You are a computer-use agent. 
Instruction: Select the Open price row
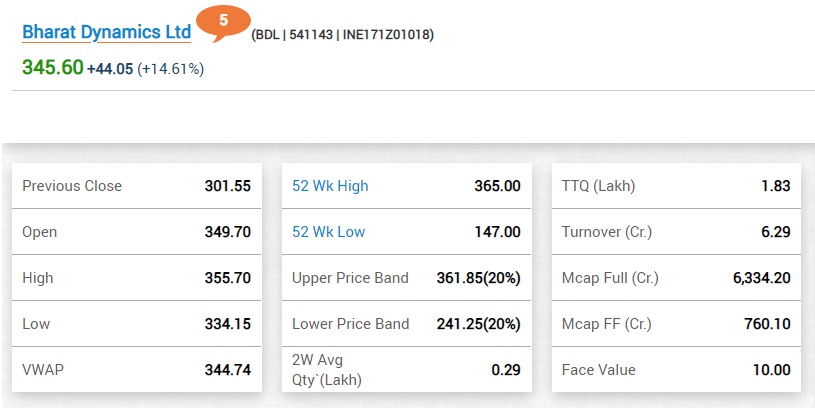tap(136, 232)
